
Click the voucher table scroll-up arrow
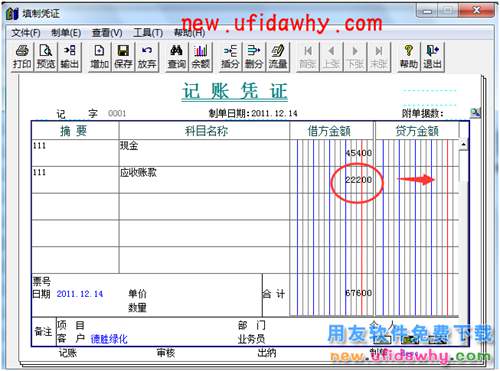tap(464, 145)
